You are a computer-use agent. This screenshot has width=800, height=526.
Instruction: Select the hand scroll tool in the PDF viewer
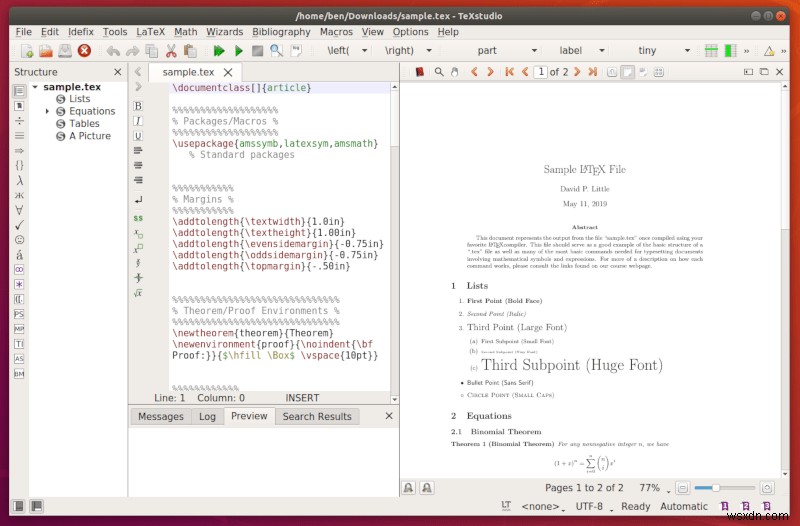pyautogui.click(x=455, y=72)
